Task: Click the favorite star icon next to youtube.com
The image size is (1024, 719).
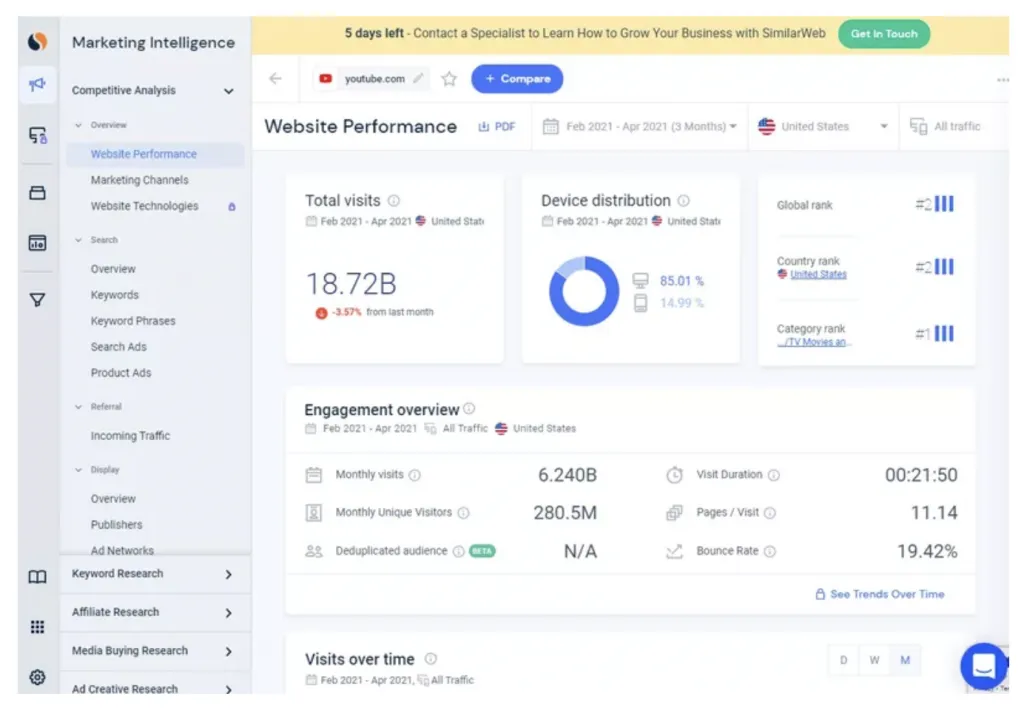Action: 449,79
